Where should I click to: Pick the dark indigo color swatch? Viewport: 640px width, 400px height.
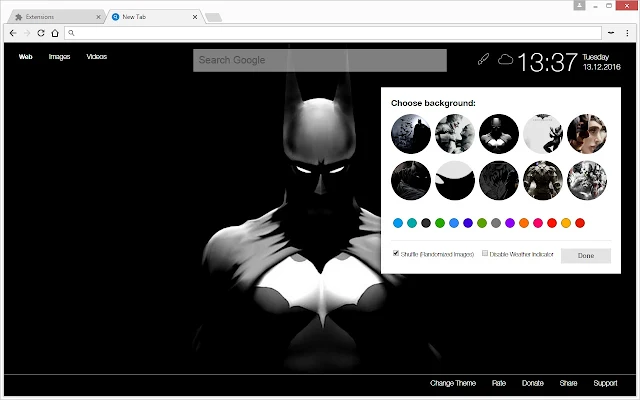(x=468, y=223)
